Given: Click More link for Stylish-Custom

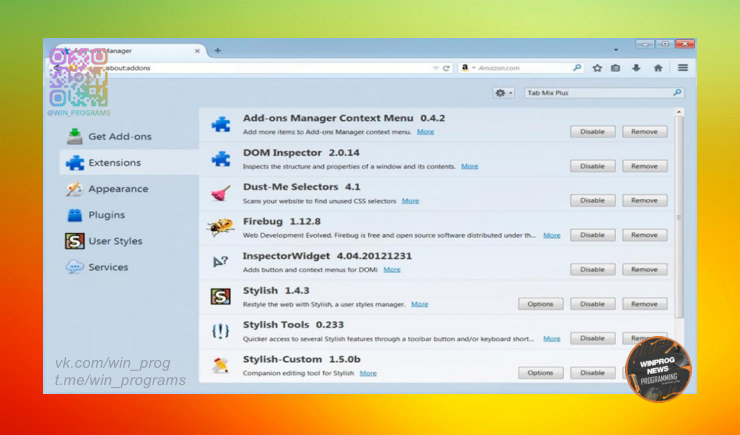Looking at the screenshot, I should [x=368, y=373].
